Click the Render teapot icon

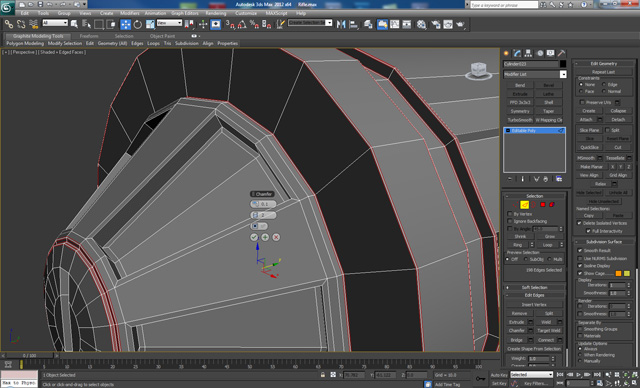[460, 24]
